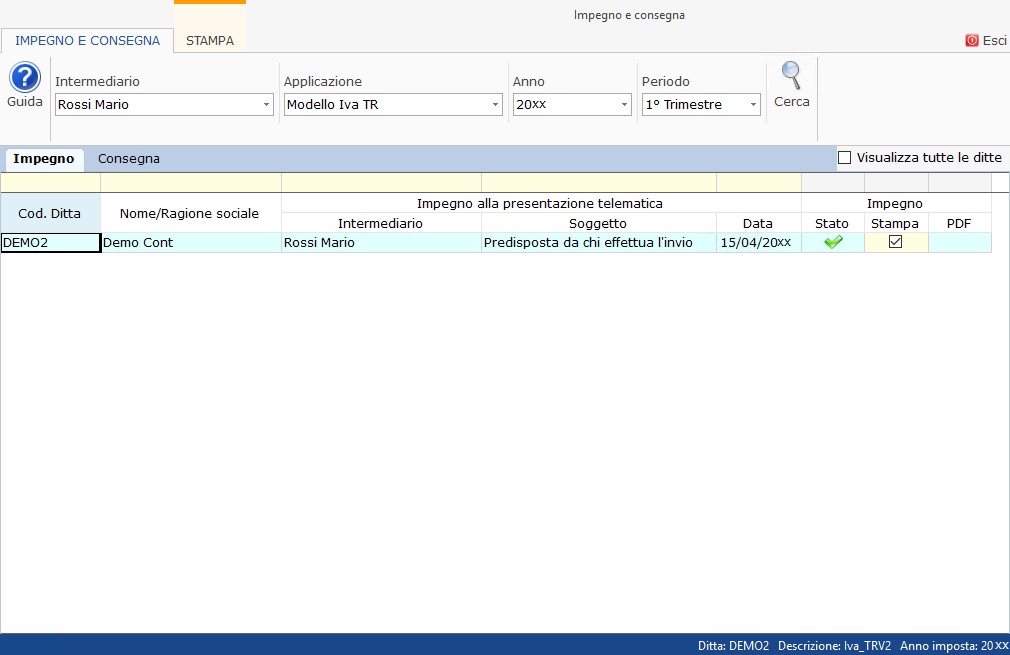Image resolution: width=1010 pixels, height=655 pixels.
Task: Switch to the Consegna sub-tab
Action: pyautogui.click(x=129, y=159)
